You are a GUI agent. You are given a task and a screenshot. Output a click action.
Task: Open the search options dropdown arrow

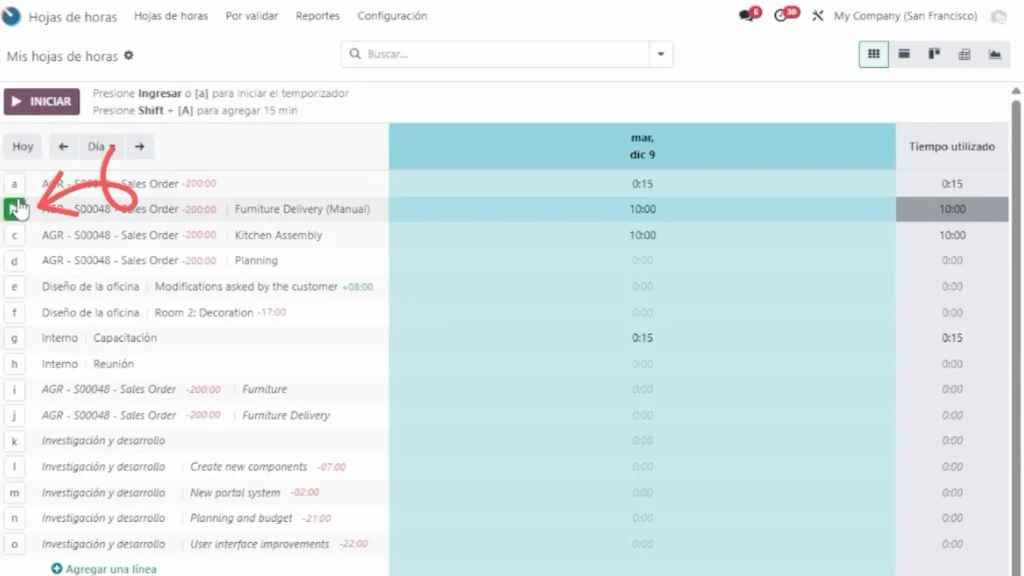coord(660,54)
